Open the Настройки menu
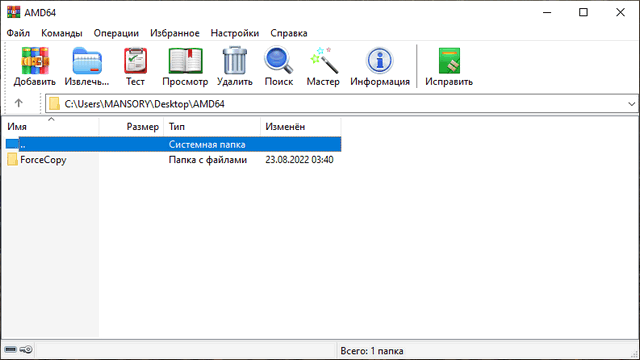640x360 pixels. tap(235, 33)
